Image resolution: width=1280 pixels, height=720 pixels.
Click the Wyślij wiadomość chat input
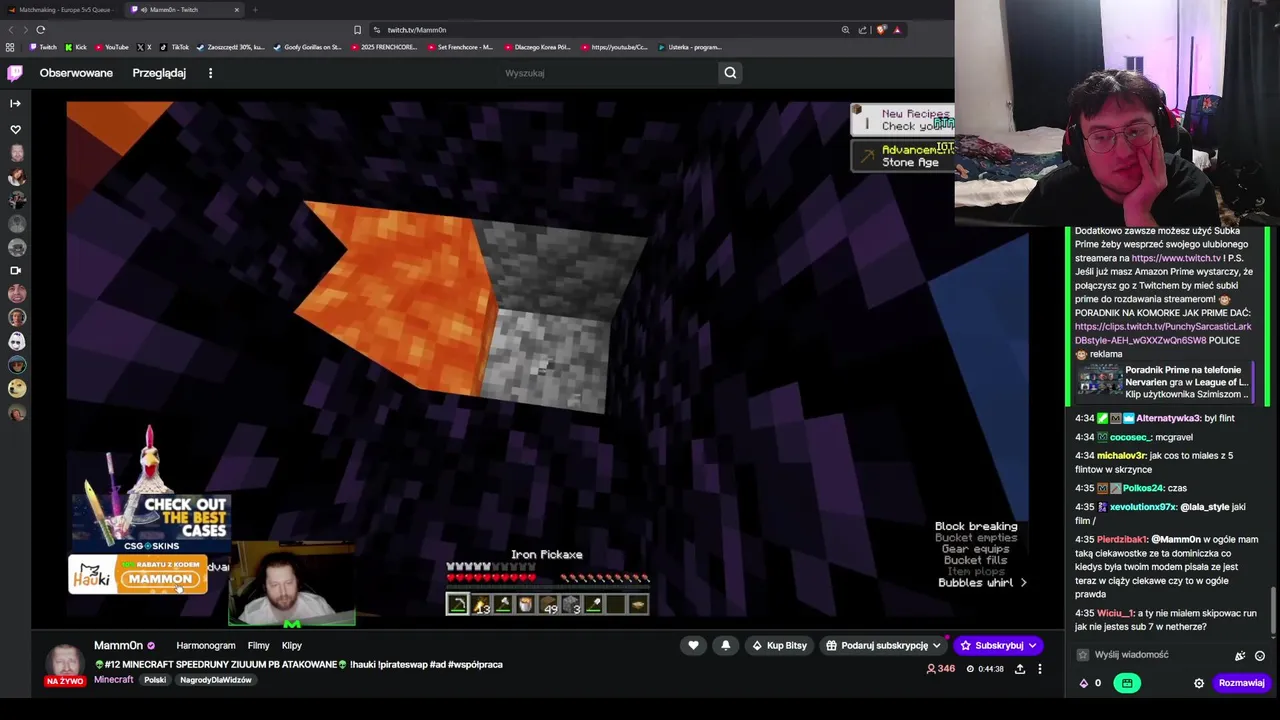1155,655
